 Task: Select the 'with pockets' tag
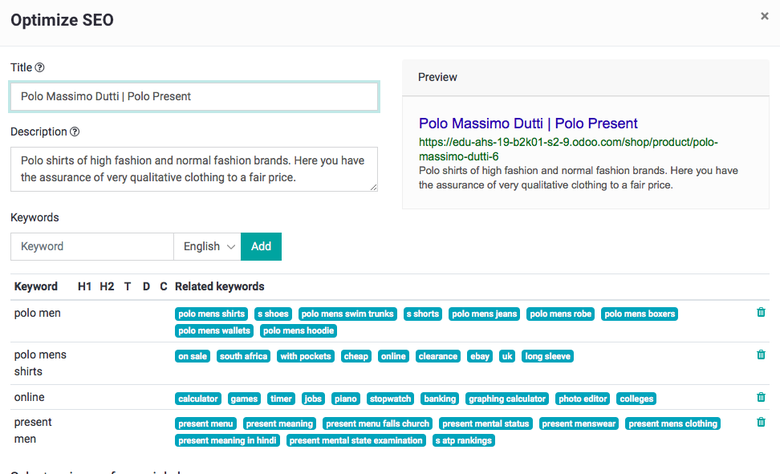pos(305,356)
